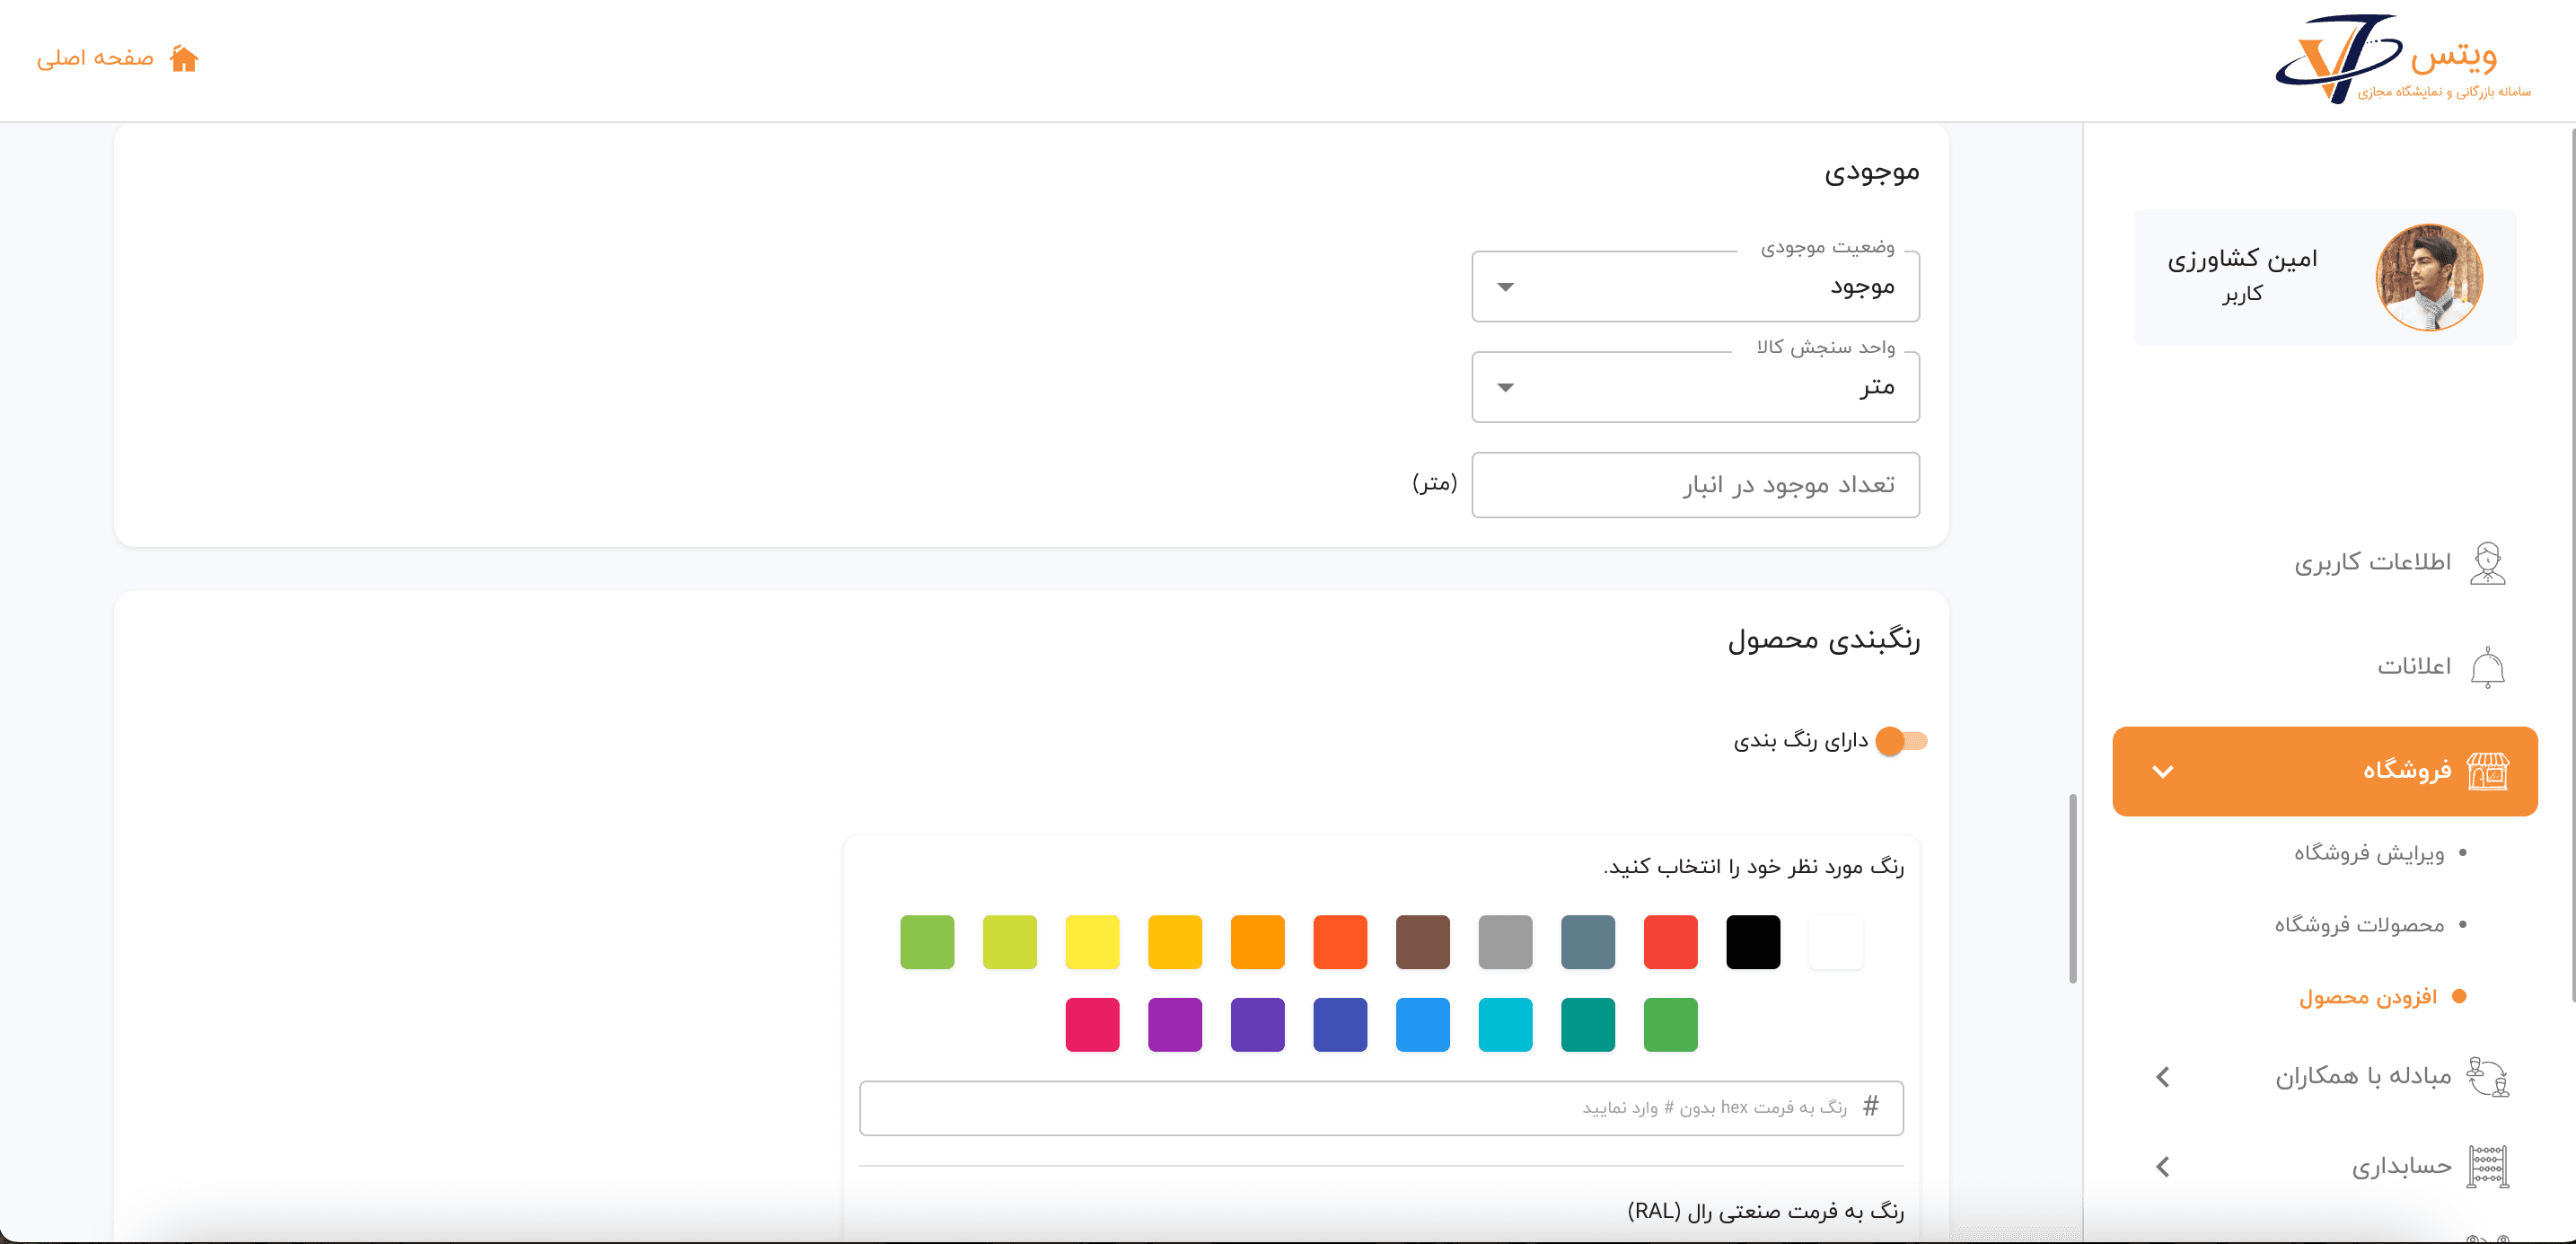
Task: Toggle the دارای رنگ بندی switch
Action: (x=1900, y=741)
